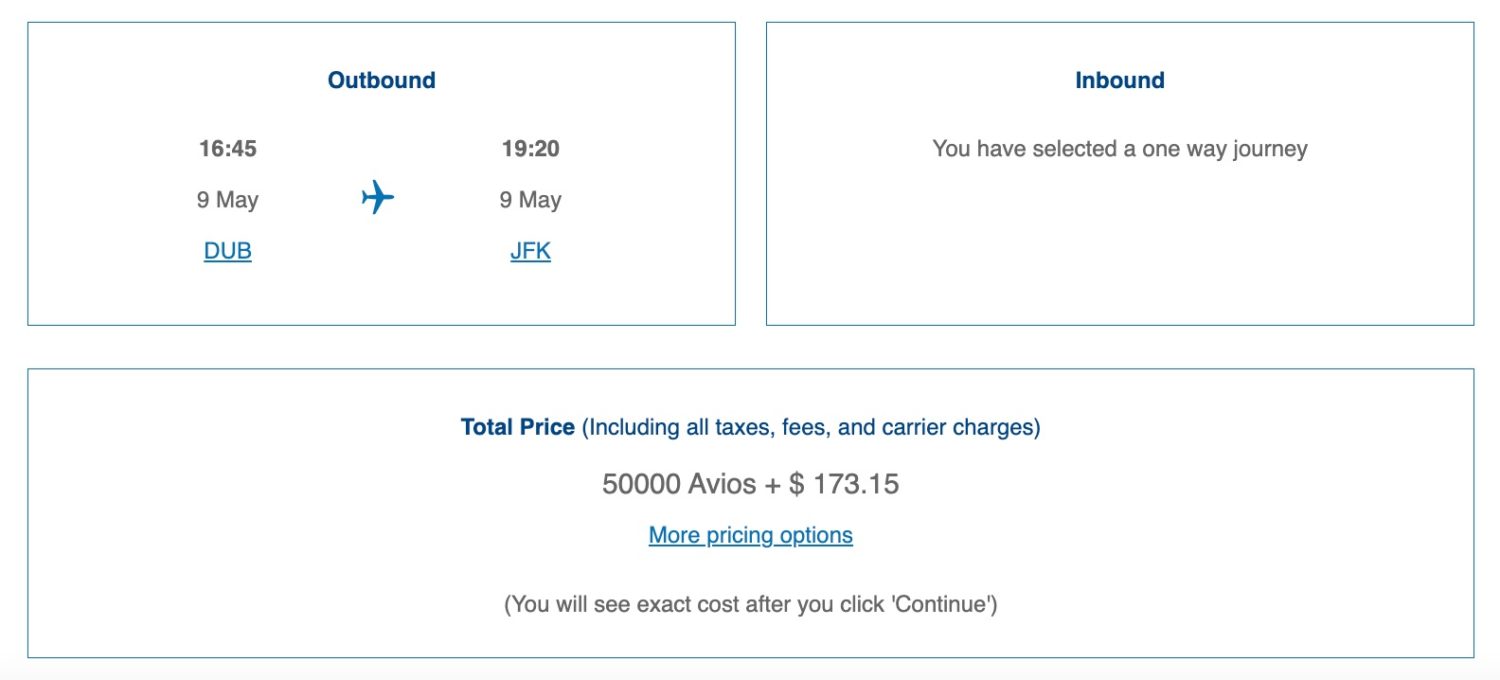
Task: Select the 9 May arrival date
Action: (x=531, y=199)
